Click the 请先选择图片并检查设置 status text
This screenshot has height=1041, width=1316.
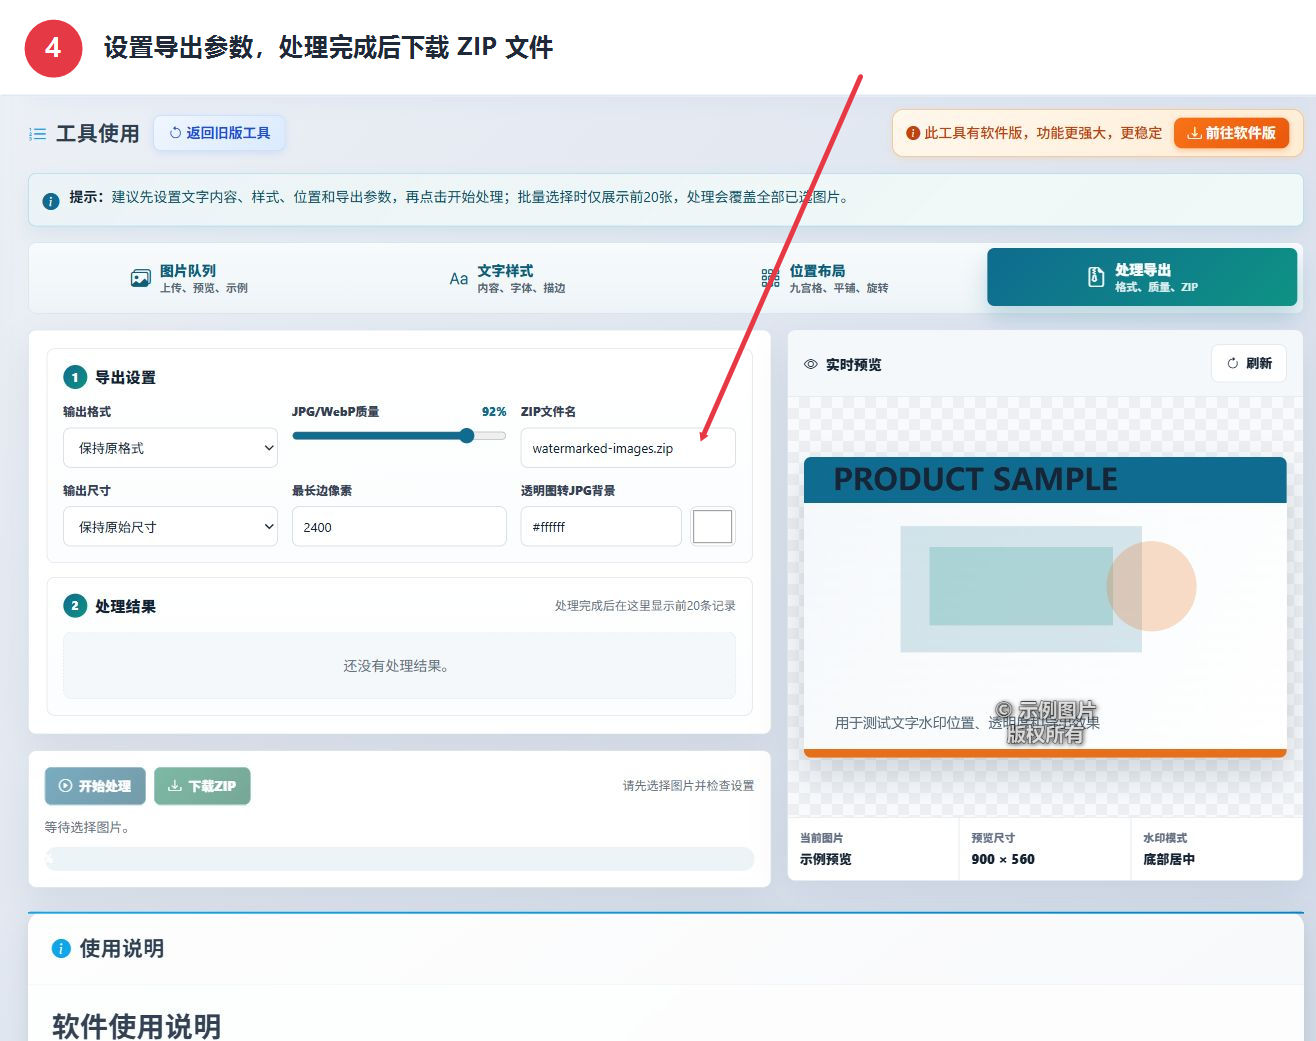click(689, 786)
